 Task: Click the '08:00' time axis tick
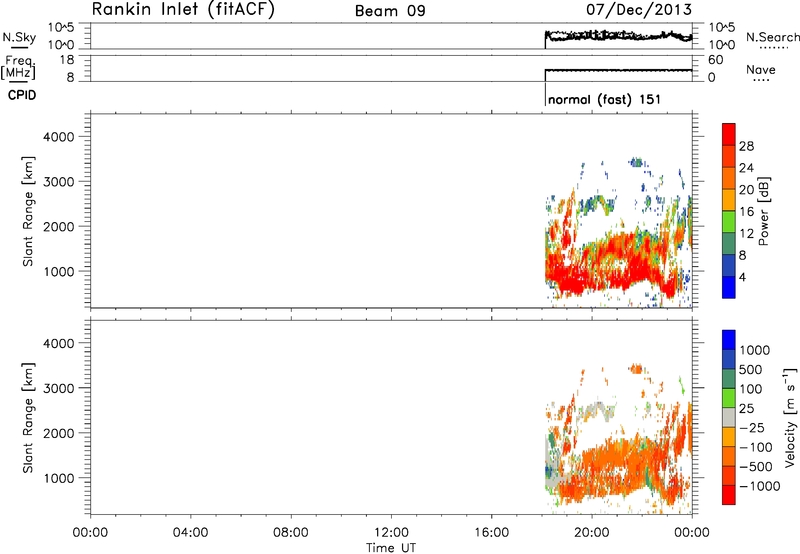290,533
